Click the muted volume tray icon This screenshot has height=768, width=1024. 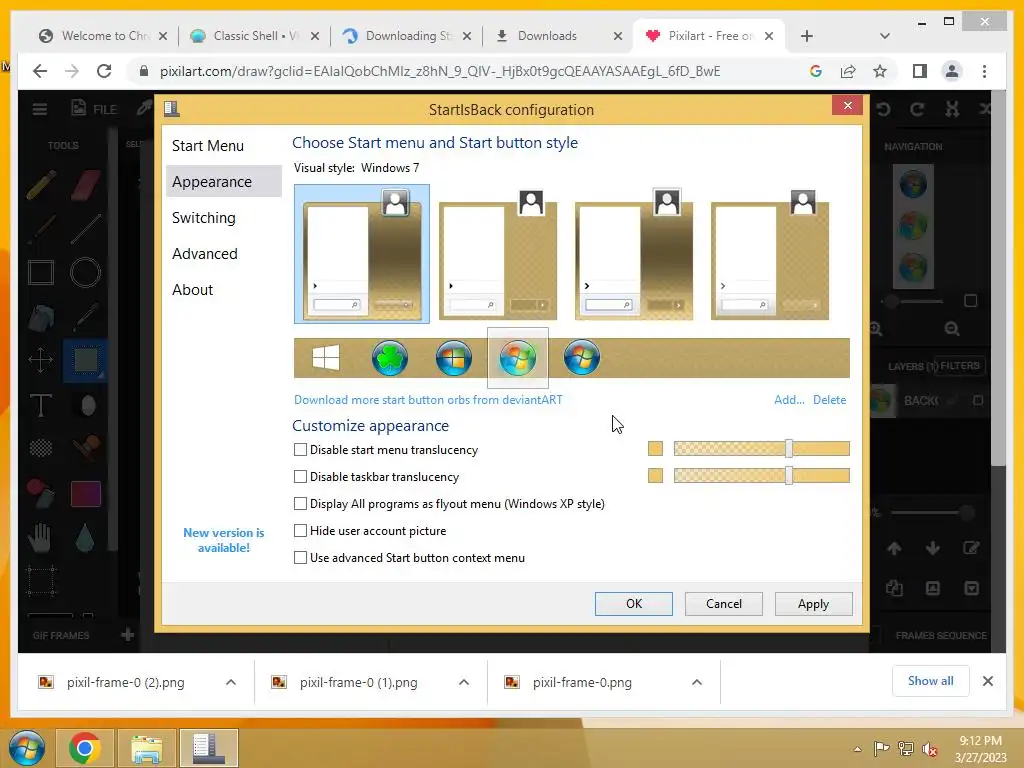coord(929,749)
